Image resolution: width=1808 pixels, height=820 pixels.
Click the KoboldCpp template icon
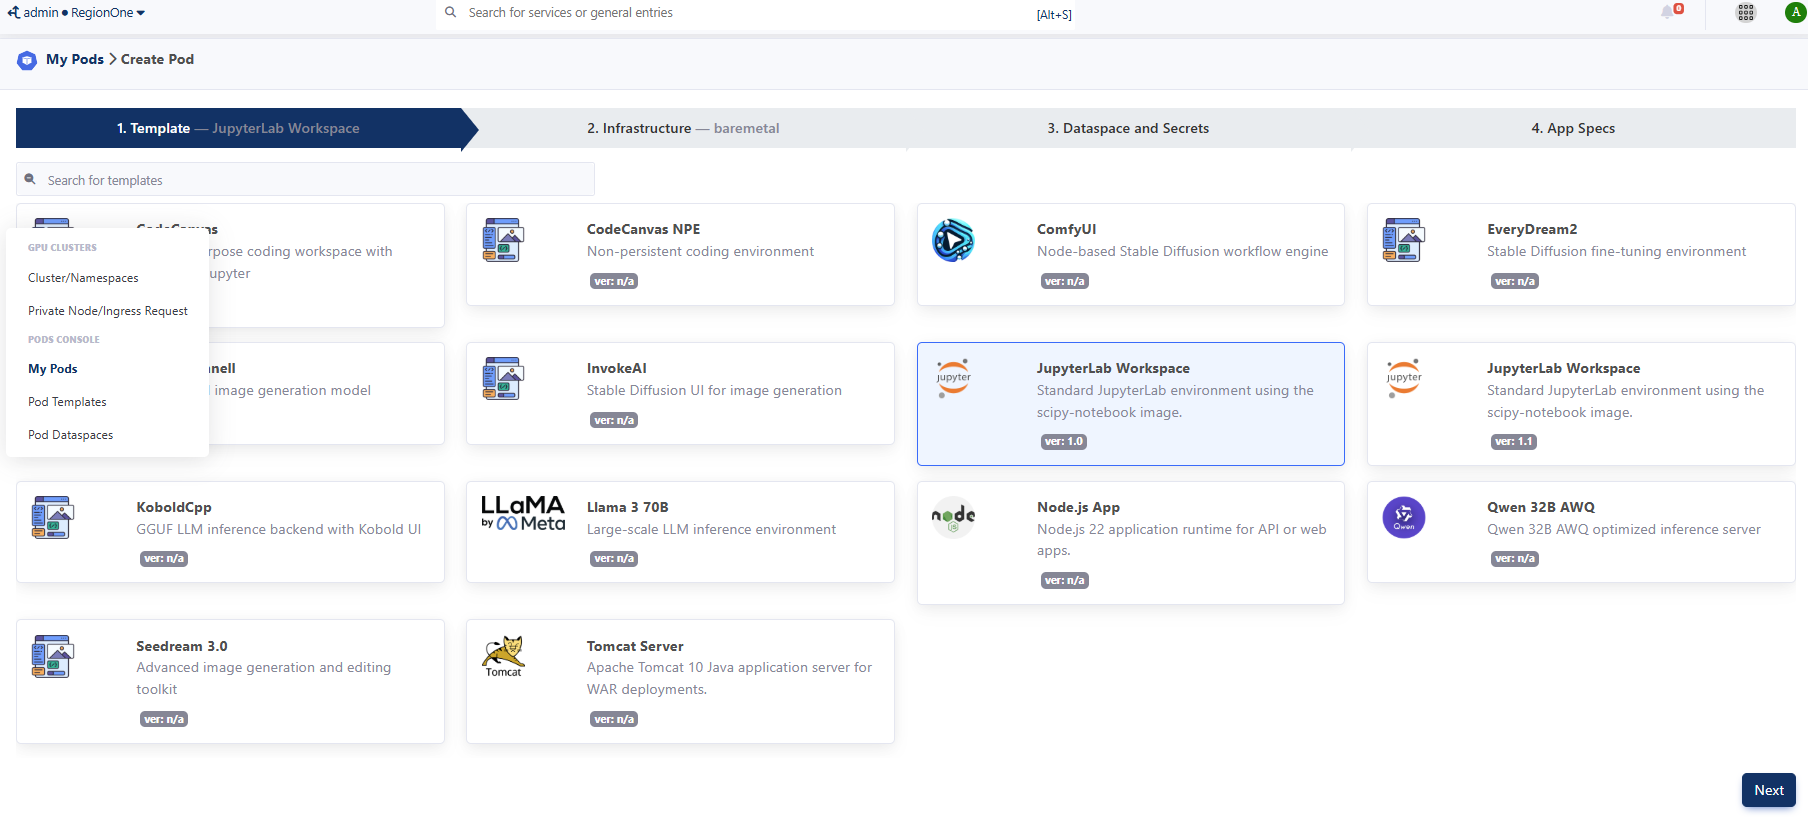pyautogui.click(x=53, y=518)
